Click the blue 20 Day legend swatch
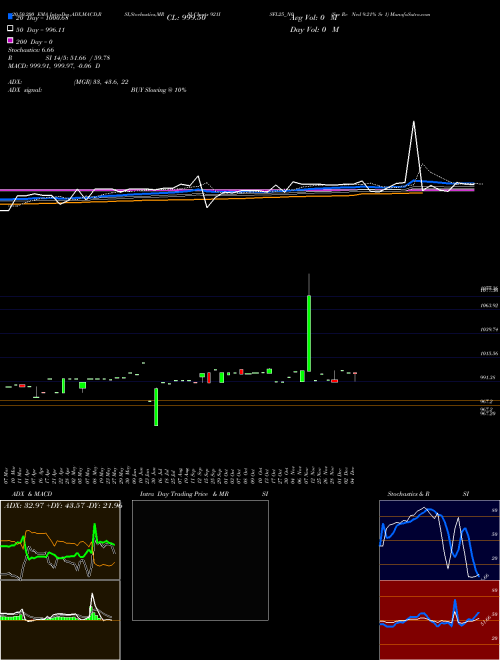This screenshot has height=660, width=500. point(10,17)
